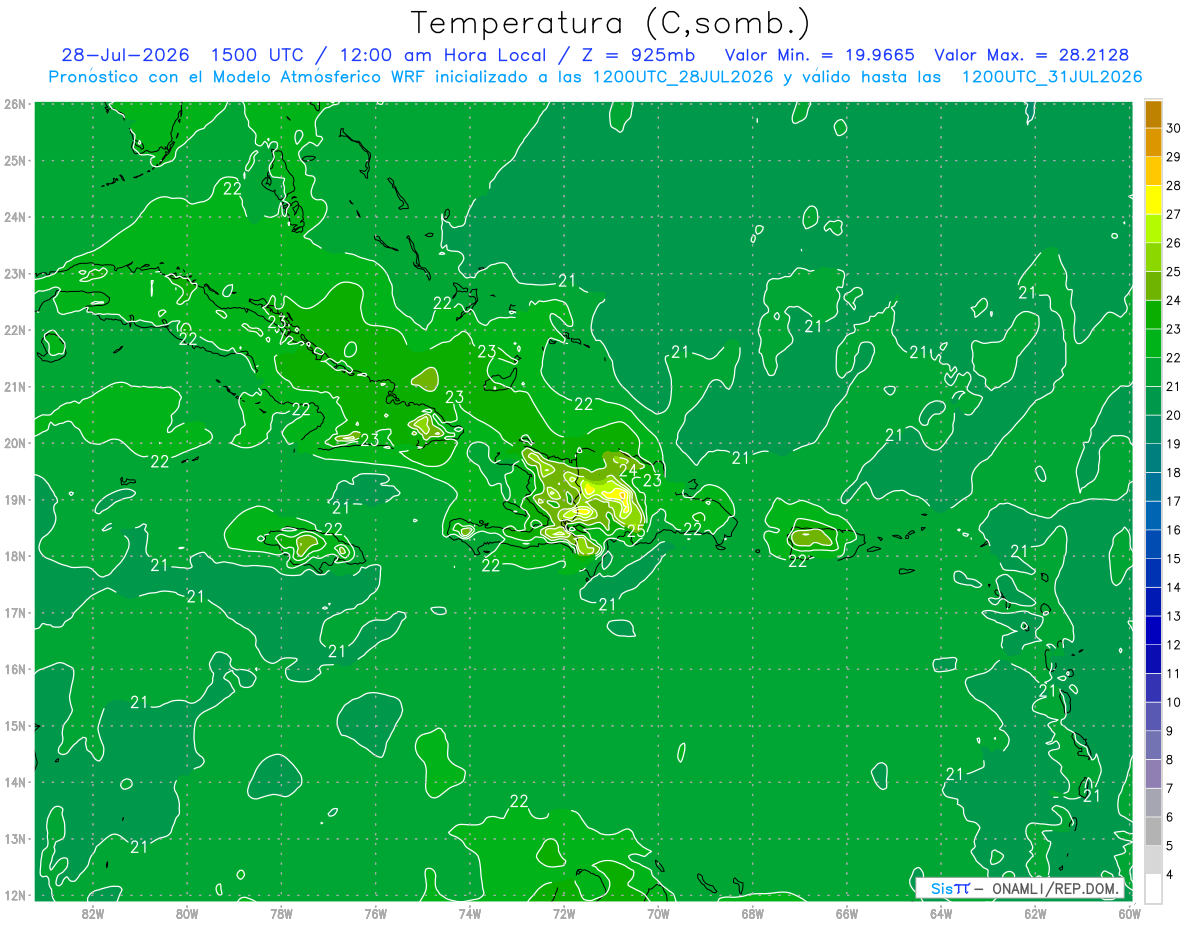The image size is (1200, 927).
Task: Click the '20N' latitude axis label
Action: [x=15, y=443]
